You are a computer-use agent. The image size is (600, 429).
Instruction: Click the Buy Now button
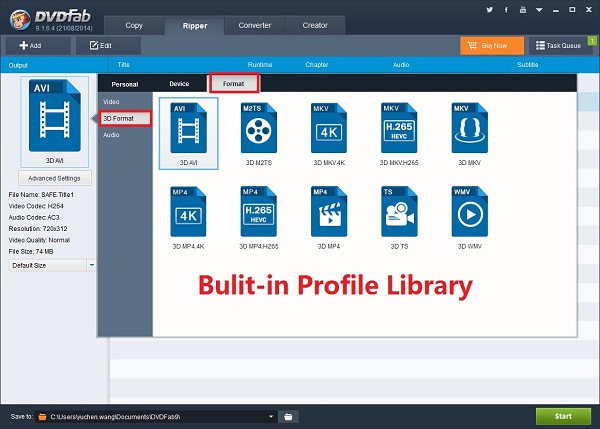tap(492, 46)
